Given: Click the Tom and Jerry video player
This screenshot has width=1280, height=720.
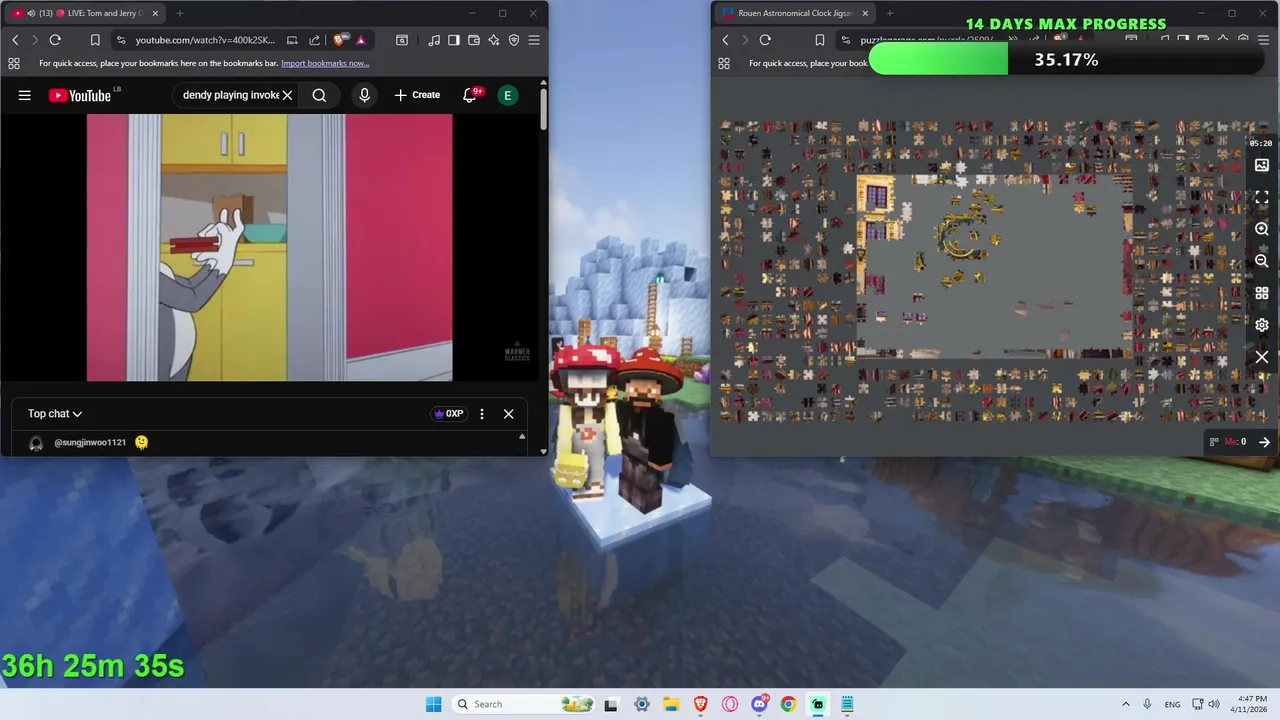Looking at the screenshot, I should [269, 247].
